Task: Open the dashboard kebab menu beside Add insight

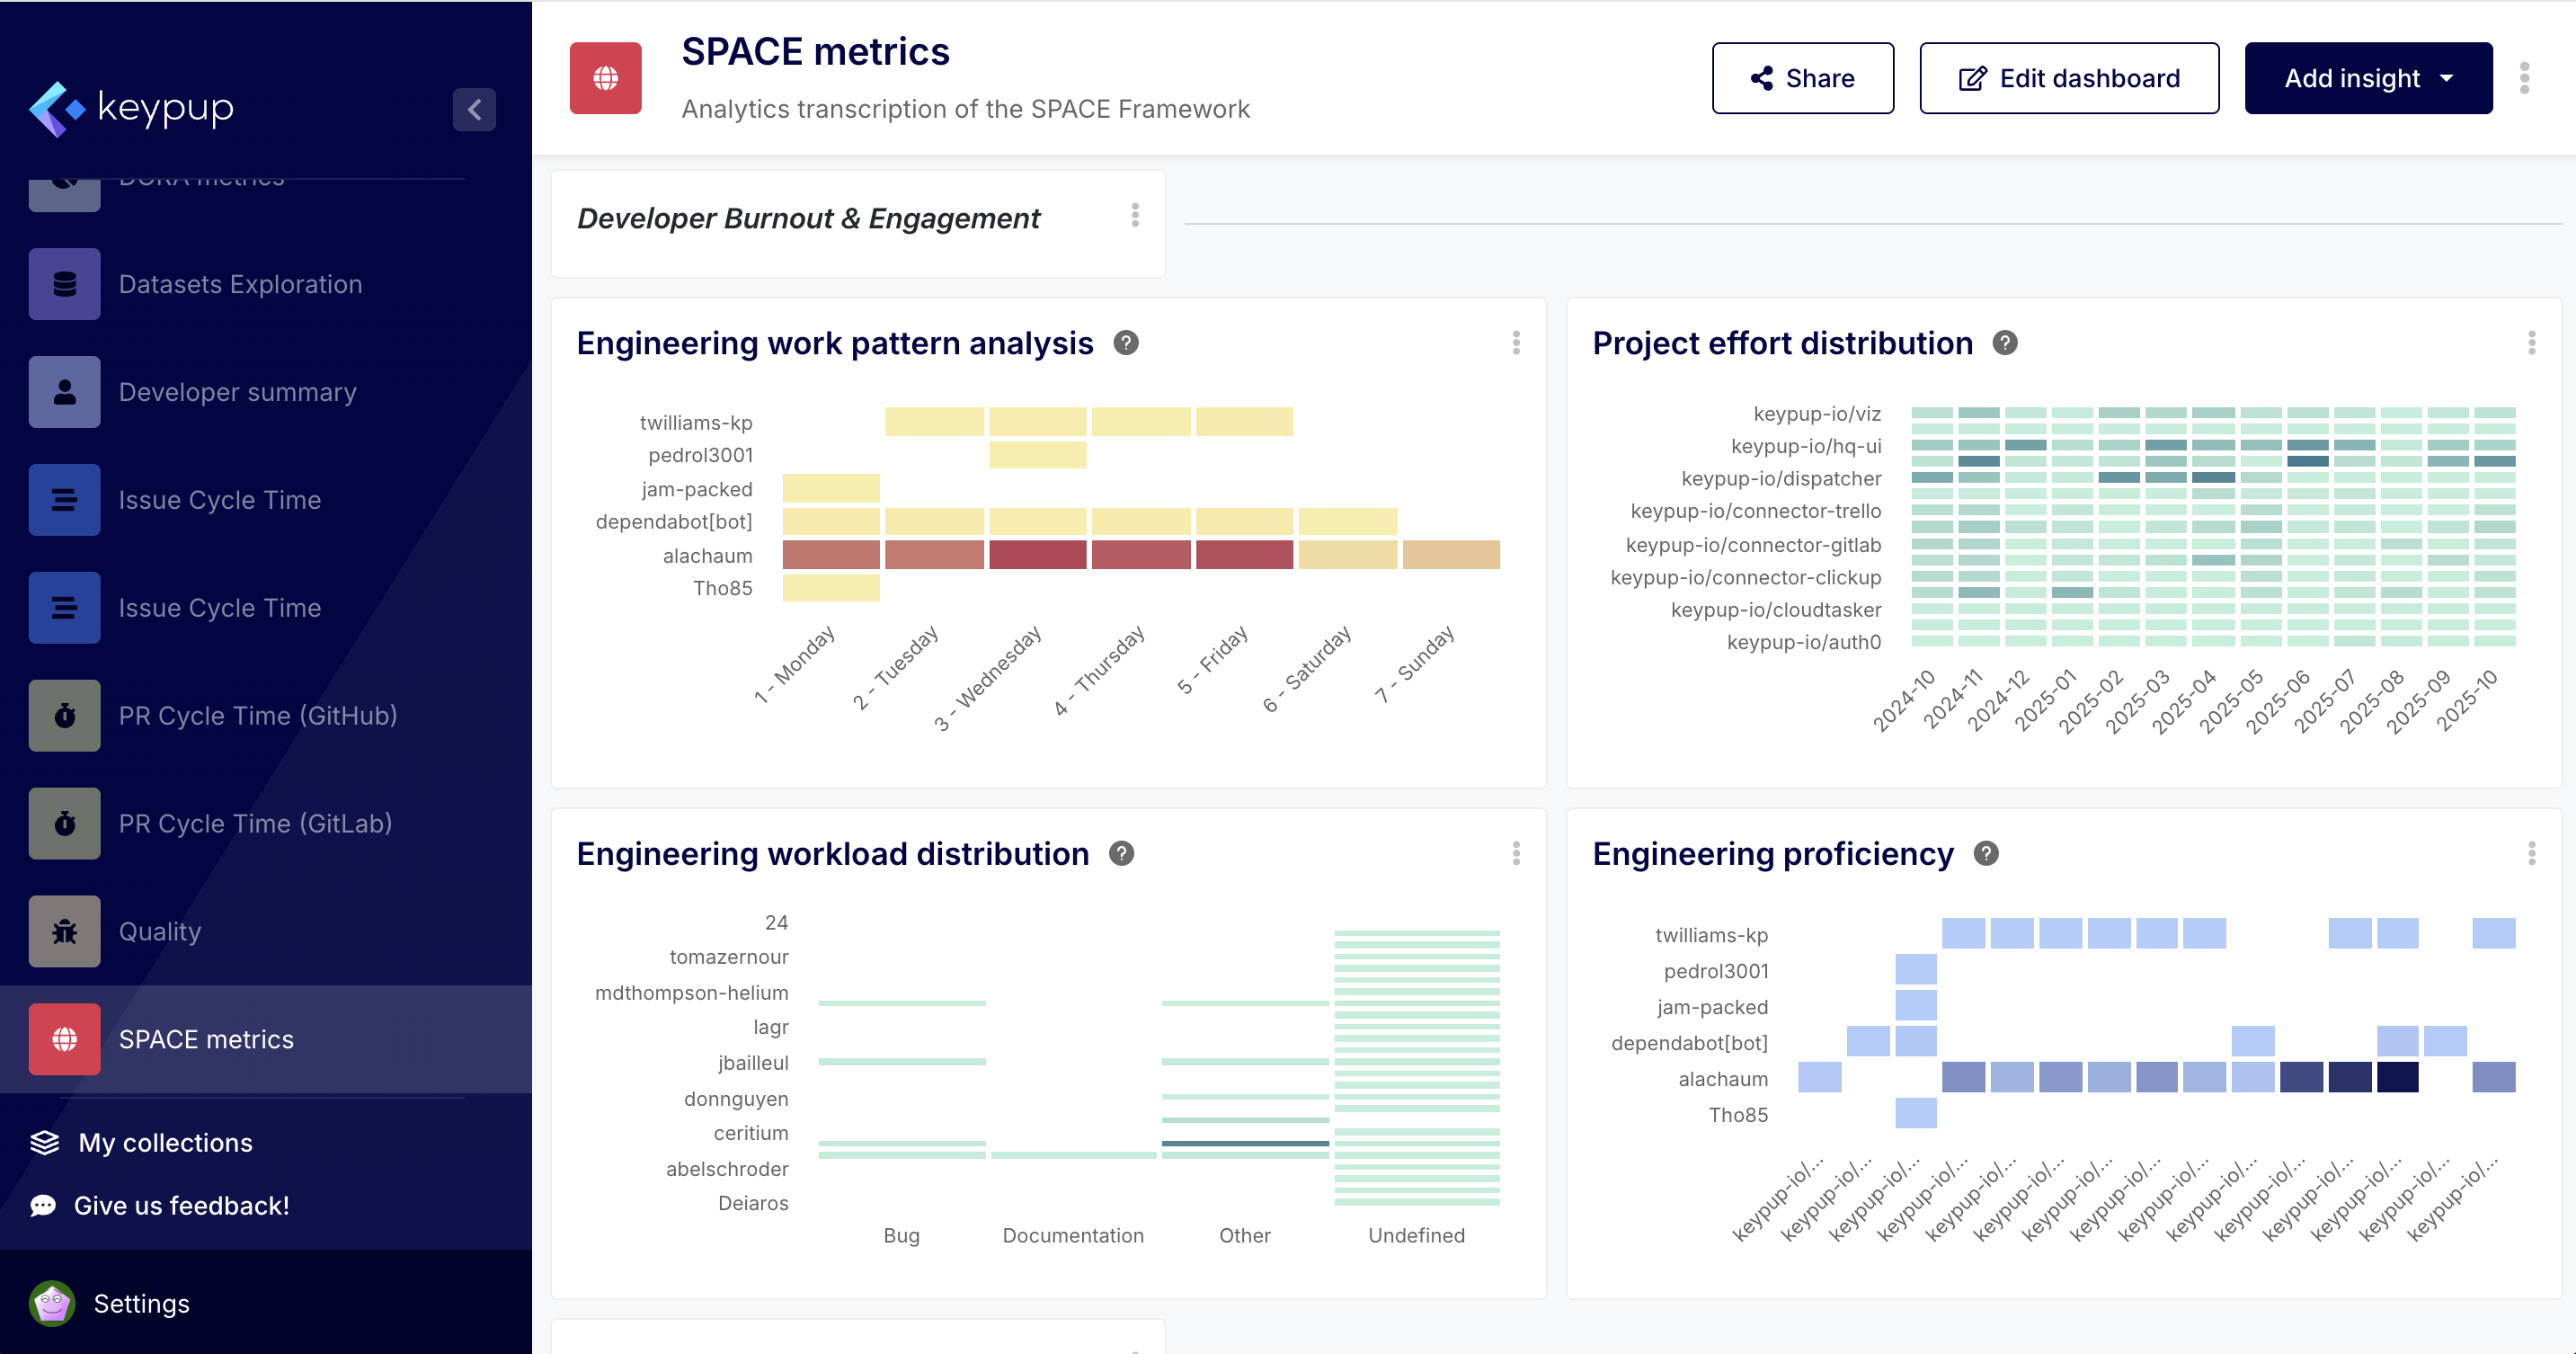Action: 2524,78
